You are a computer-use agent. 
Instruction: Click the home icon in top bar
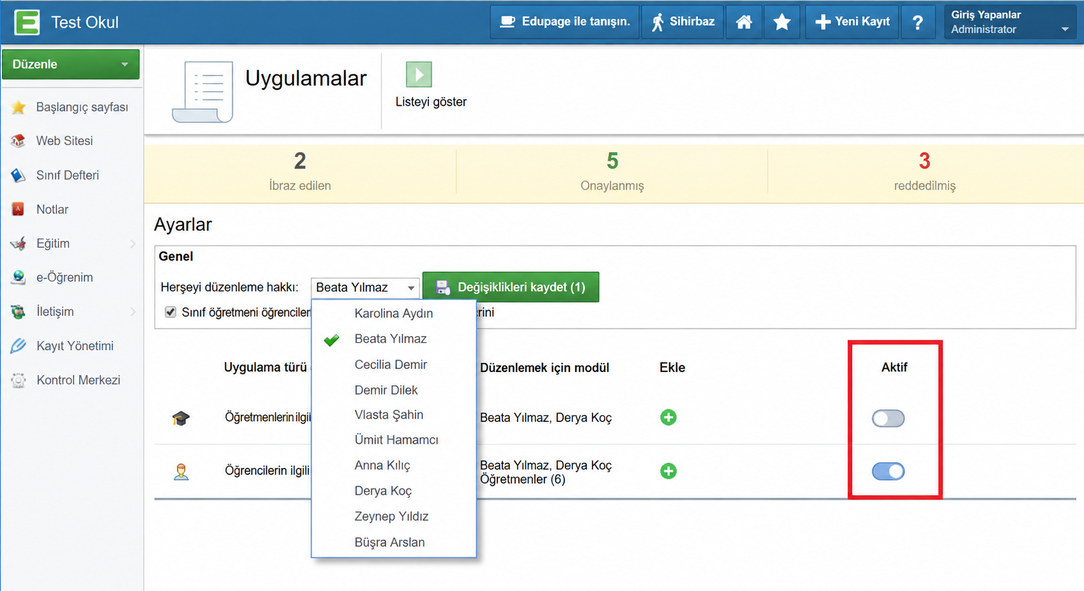coord(744,22)
